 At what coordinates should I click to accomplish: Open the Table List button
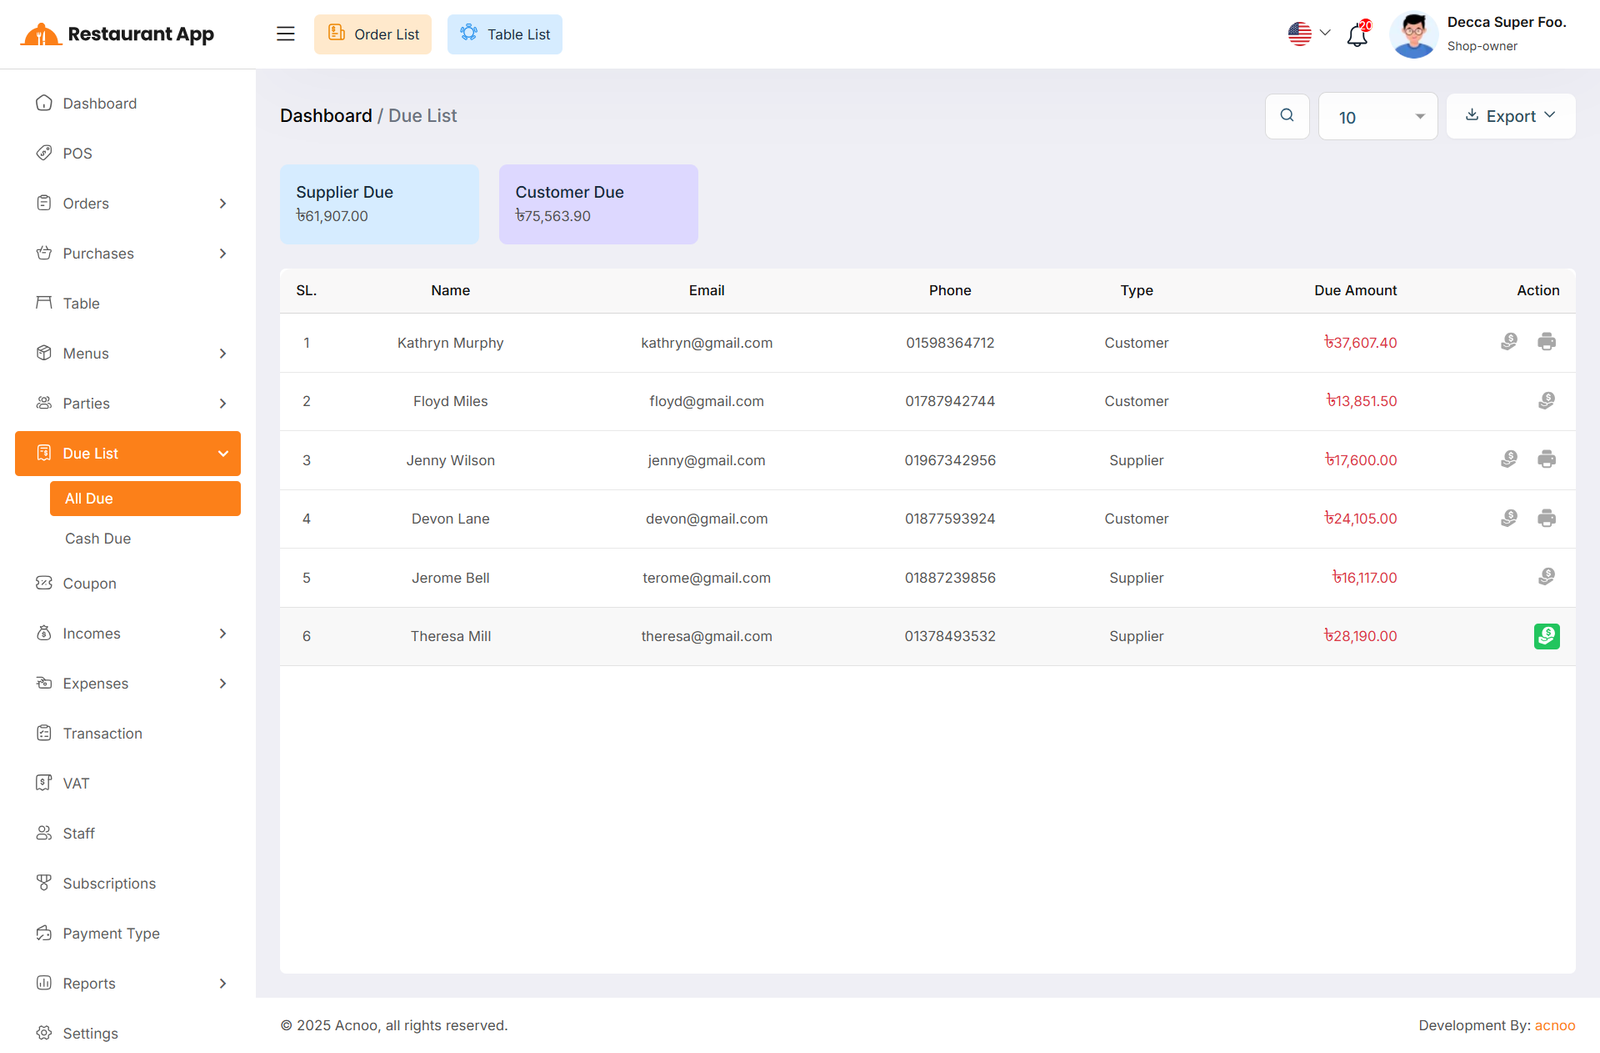tap(505, 34)
